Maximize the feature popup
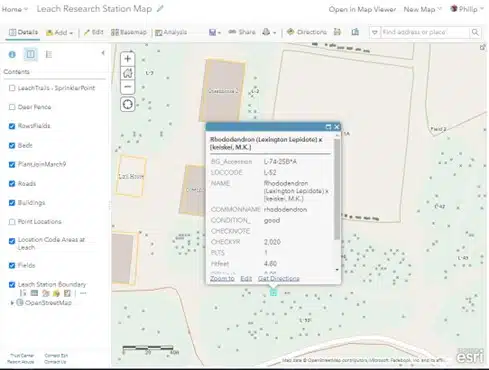The height and width of the screenshot is (370, 489). point(328,127)
